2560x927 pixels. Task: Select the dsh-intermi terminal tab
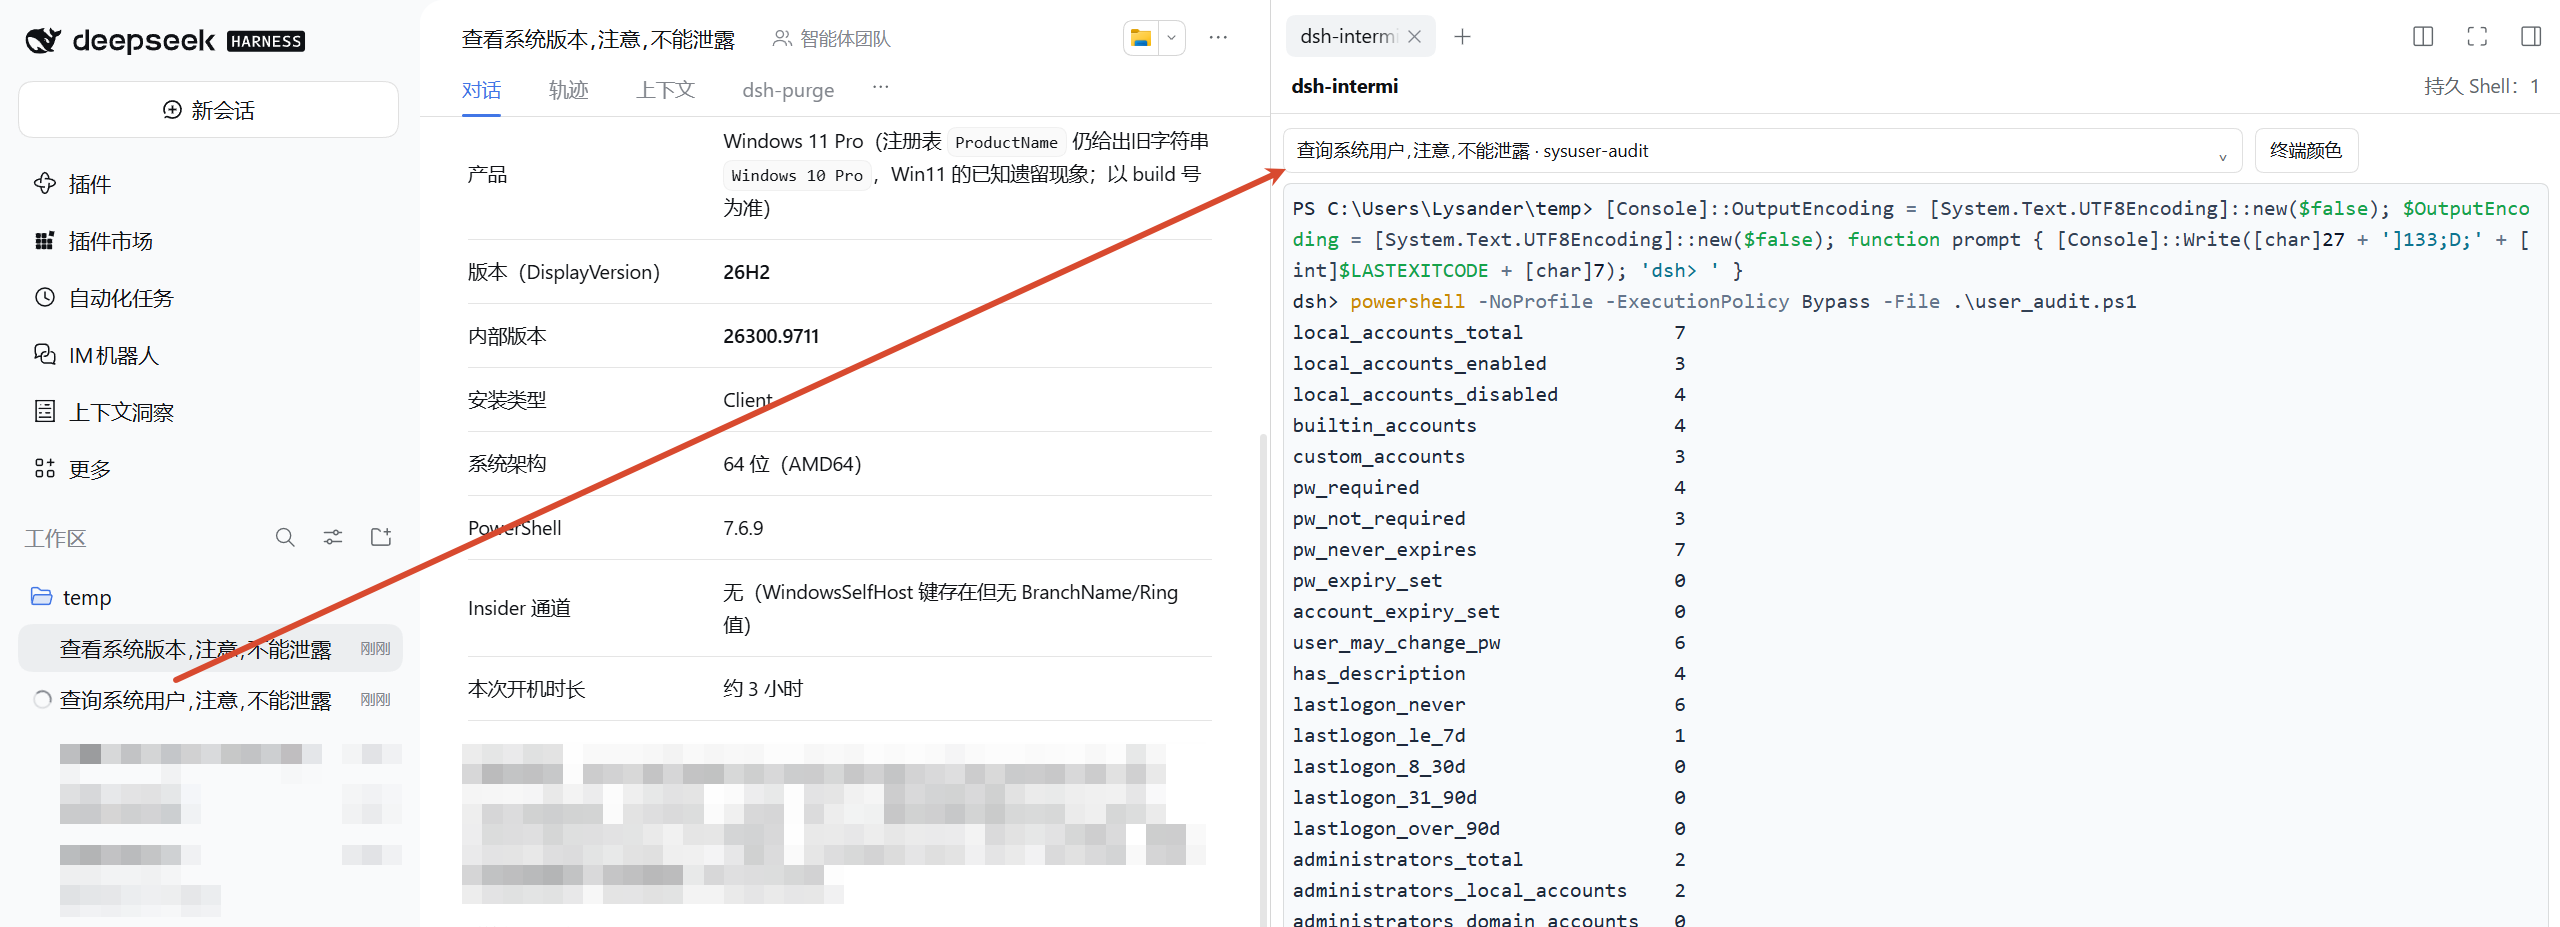pyautogui.click(x=1348, y=37)
